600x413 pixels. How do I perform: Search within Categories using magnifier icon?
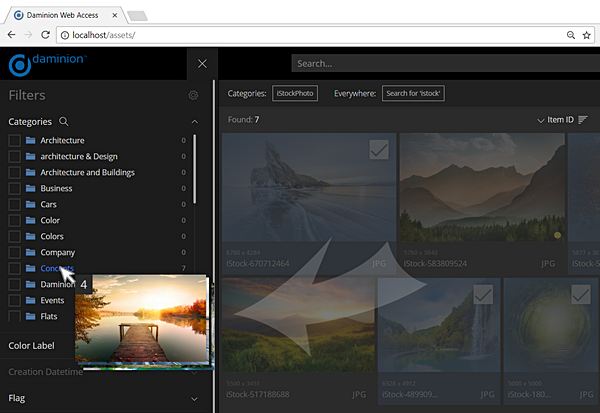coord(64,122)
